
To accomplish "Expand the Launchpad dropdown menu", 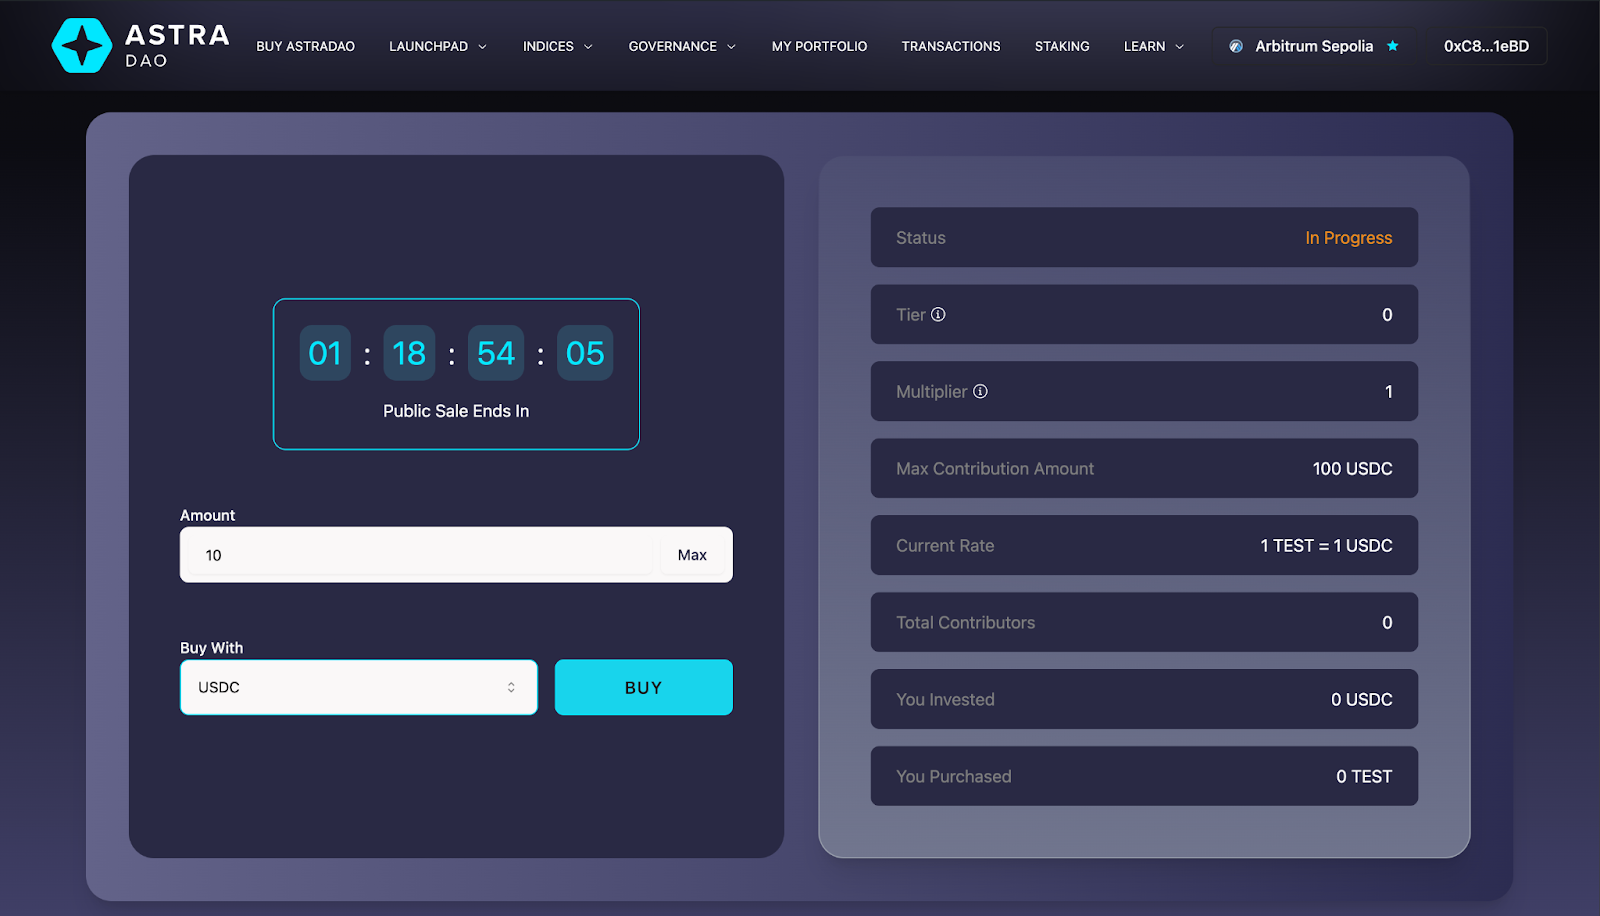I will [x=437, y=46].
